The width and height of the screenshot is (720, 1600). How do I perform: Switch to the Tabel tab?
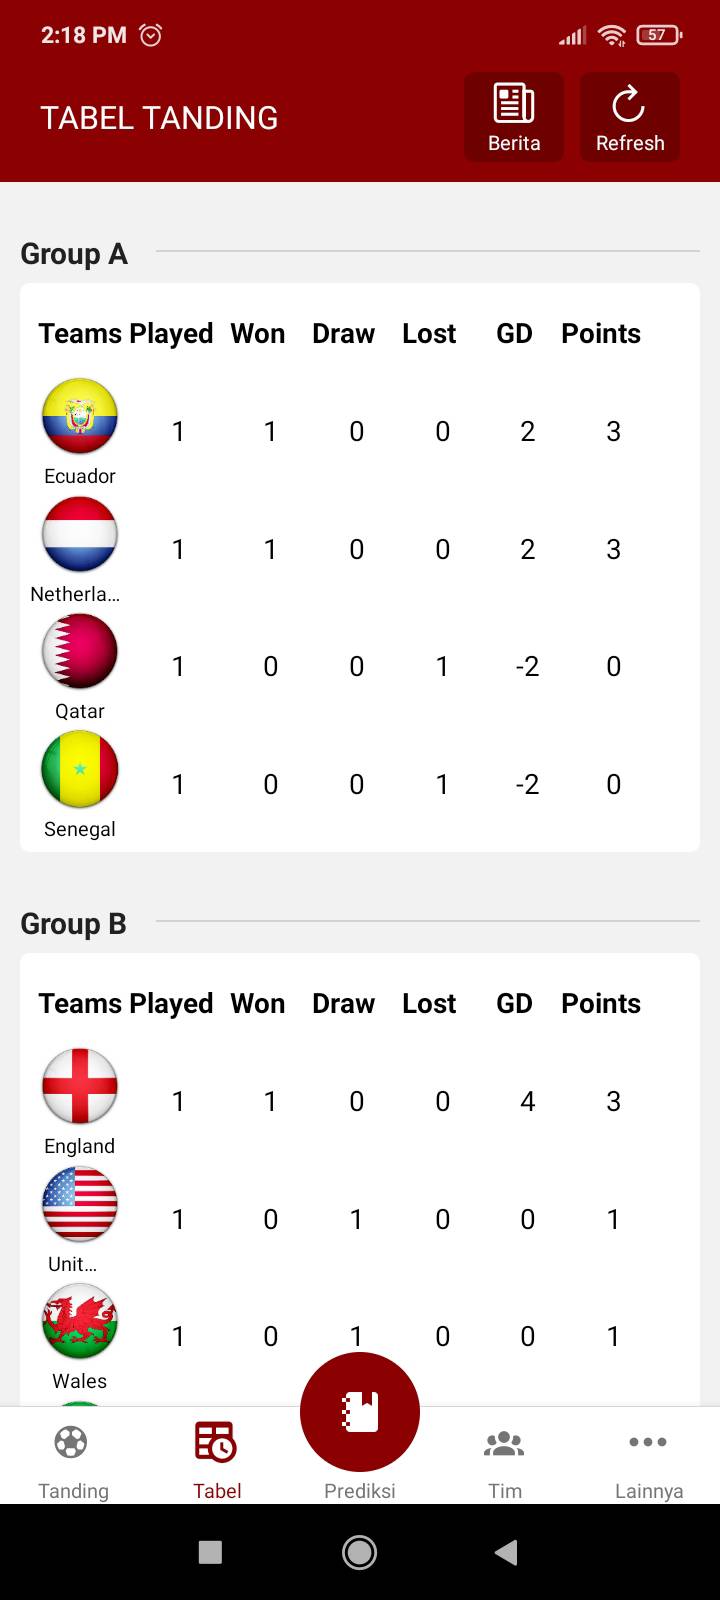[x=216, y=1460]
